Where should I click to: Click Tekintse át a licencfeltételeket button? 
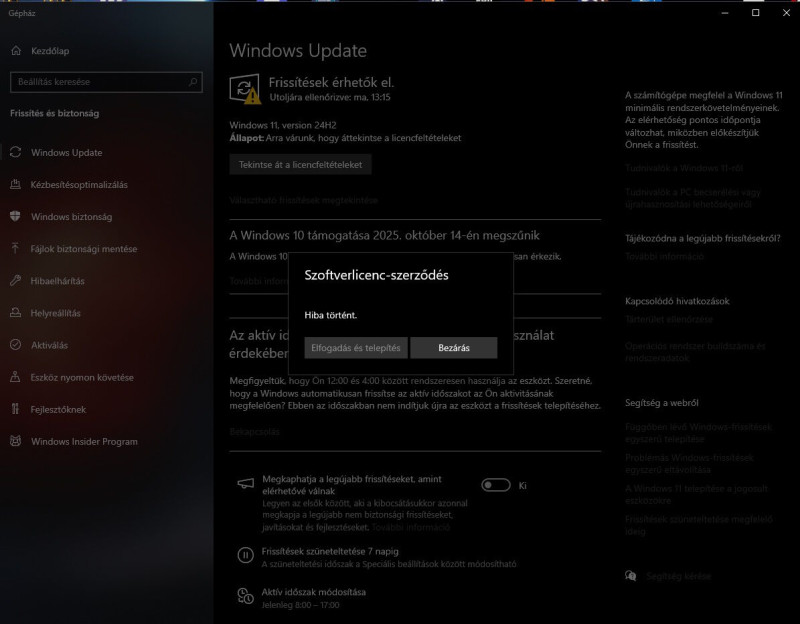(x=300, y=165)
